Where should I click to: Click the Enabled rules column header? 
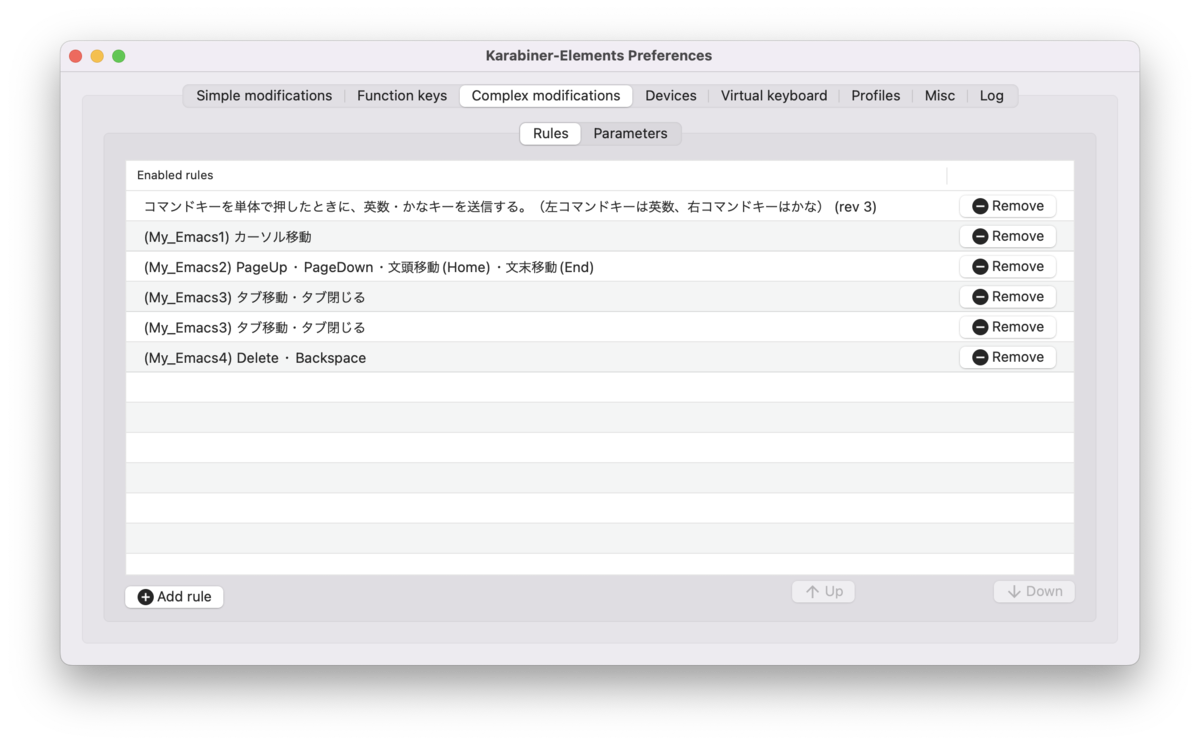pos(536,175)
